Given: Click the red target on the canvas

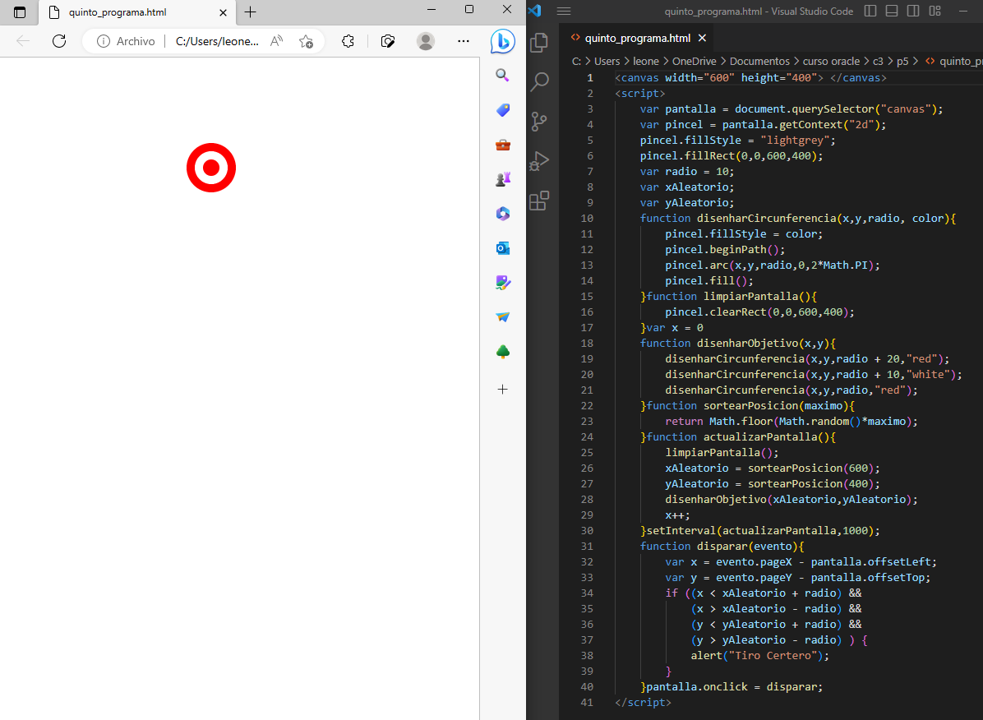Looking at the screenshot, I should click(x=211, y=167).
